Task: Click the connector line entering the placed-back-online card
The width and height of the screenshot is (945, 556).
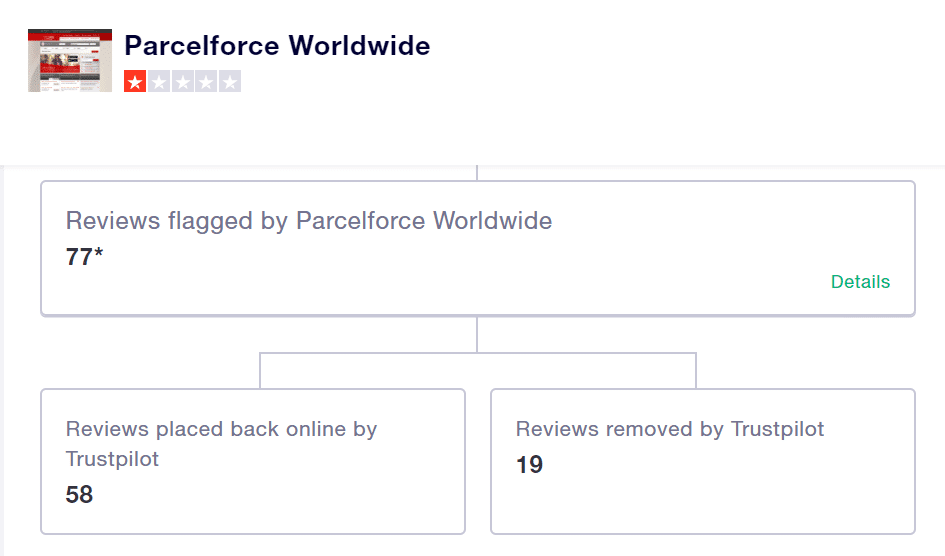Action: click(260, 371)
